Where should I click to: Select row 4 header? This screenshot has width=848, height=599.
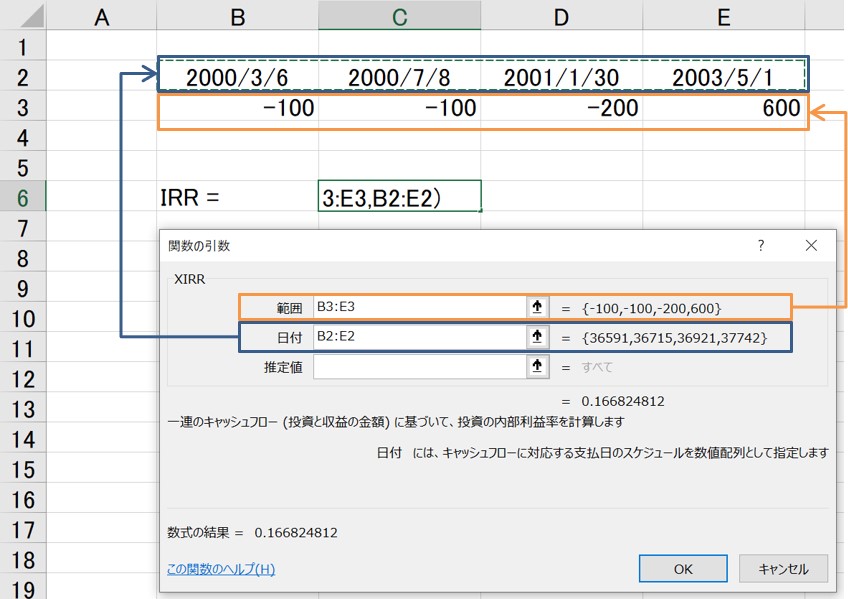pyautogui.click(x=23, y=137)
